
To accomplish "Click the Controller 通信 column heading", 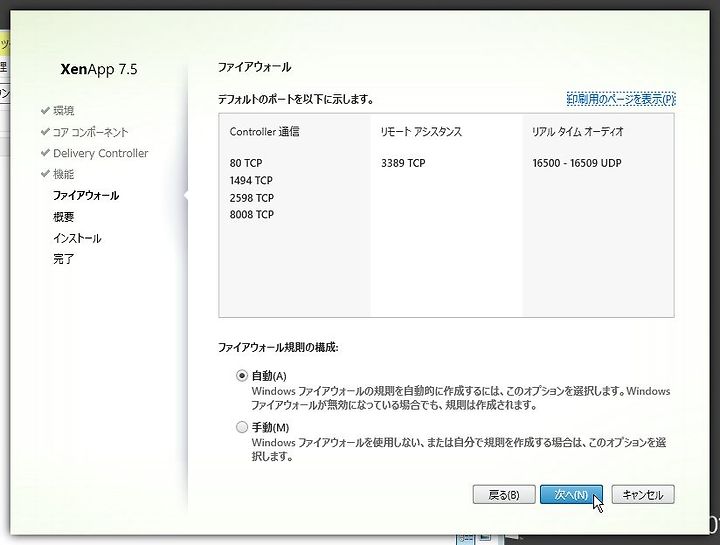I will (264, 132).
